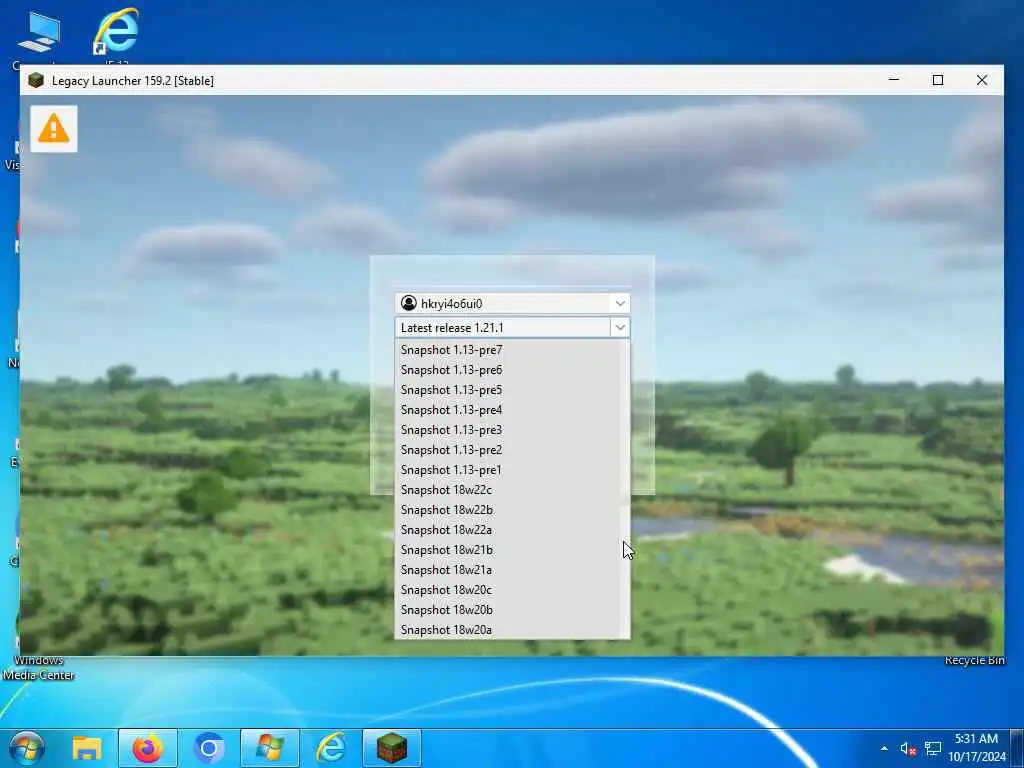This screenshot has width=1024, height=768.
Task: Select the Computer desktop icon
Action: click(x=38, y=36)
